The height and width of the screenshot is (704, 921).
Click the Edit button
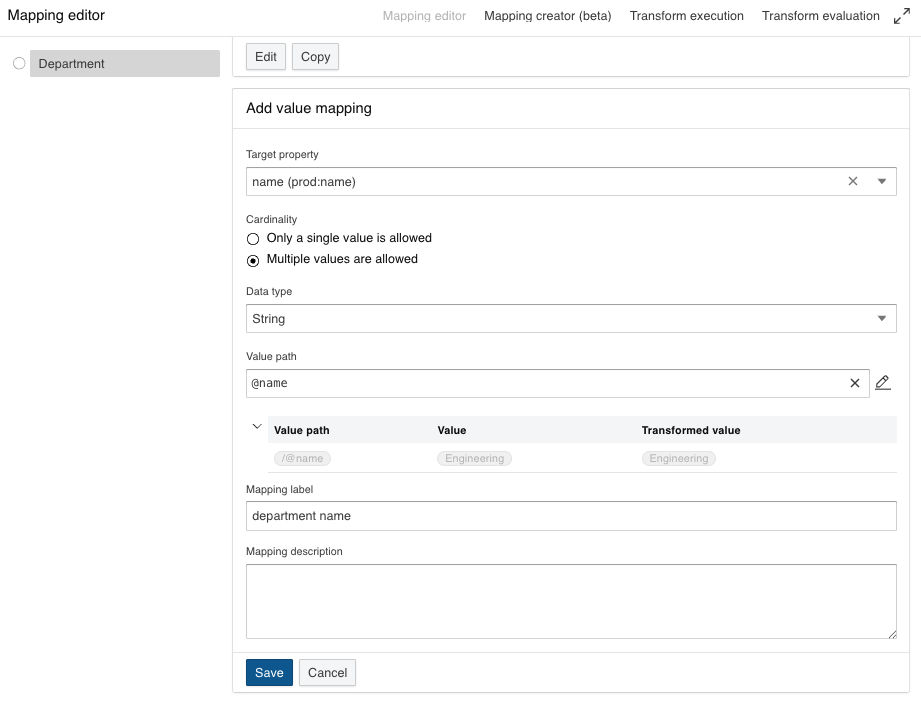265,56
